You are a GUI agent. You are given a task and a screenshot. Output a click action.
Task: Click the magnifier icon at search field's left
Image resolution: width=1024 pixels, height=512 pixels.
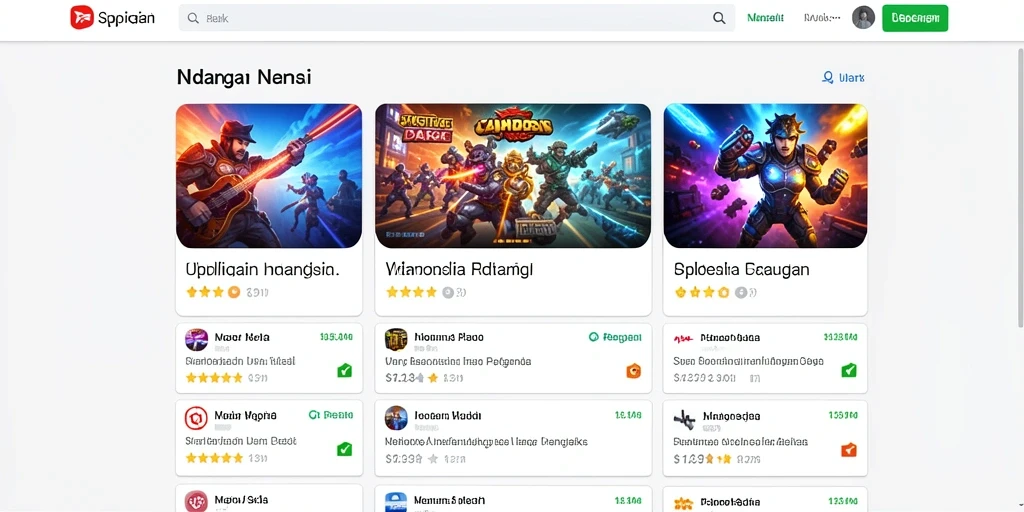193,18
